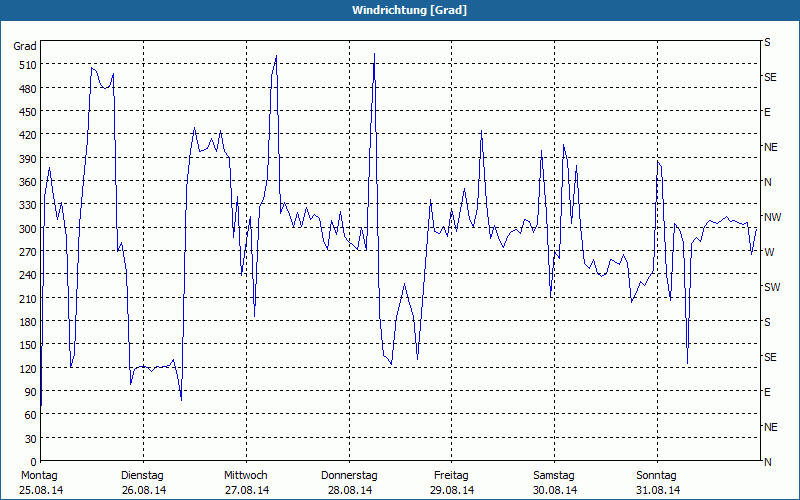The height and width of the screenshot is (500, 800).
Task: Select the 30 axis value
Action: [x=31, y=439]
